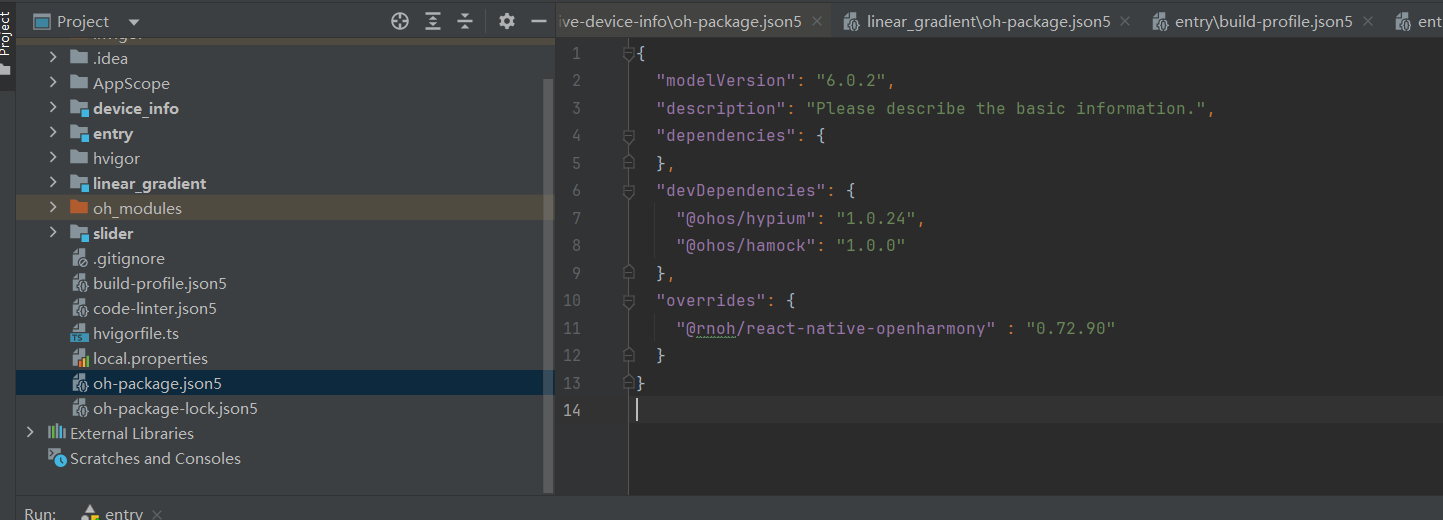Select the .idea folder icon
This screenshot has width=1443, height=520.
click(79, 58)
